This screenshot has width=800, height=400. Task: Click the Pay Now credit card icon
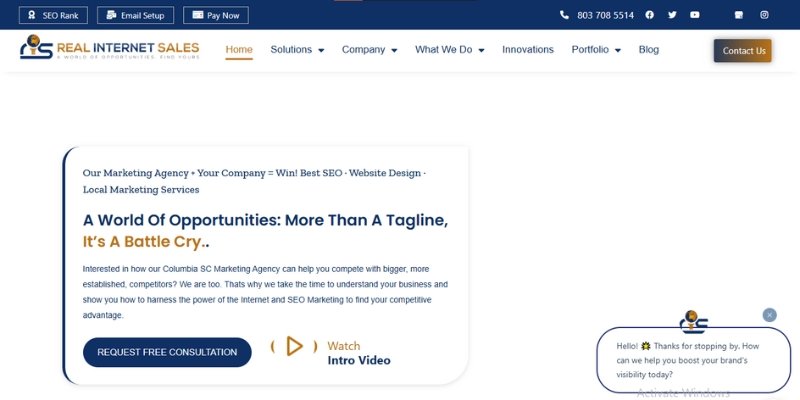[x=197, y=15]
